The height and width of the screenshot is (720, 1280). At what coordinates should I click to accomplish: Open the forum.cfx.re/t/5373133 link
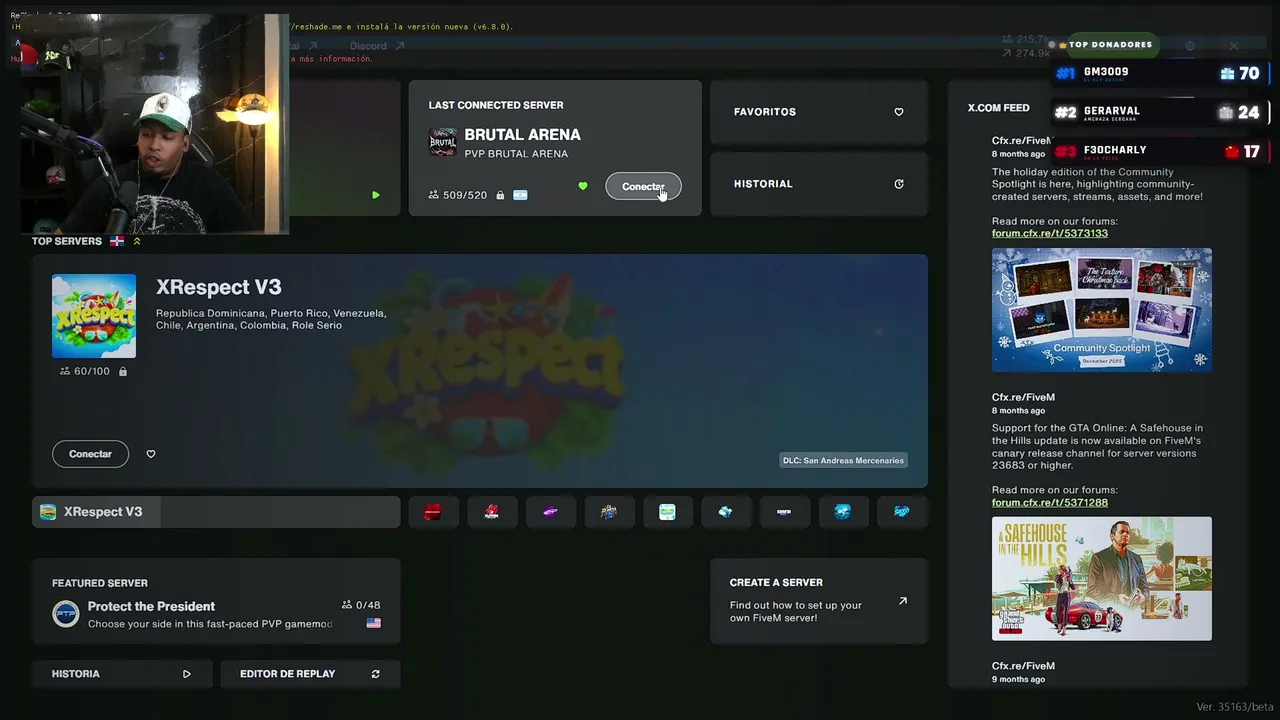1050,233
